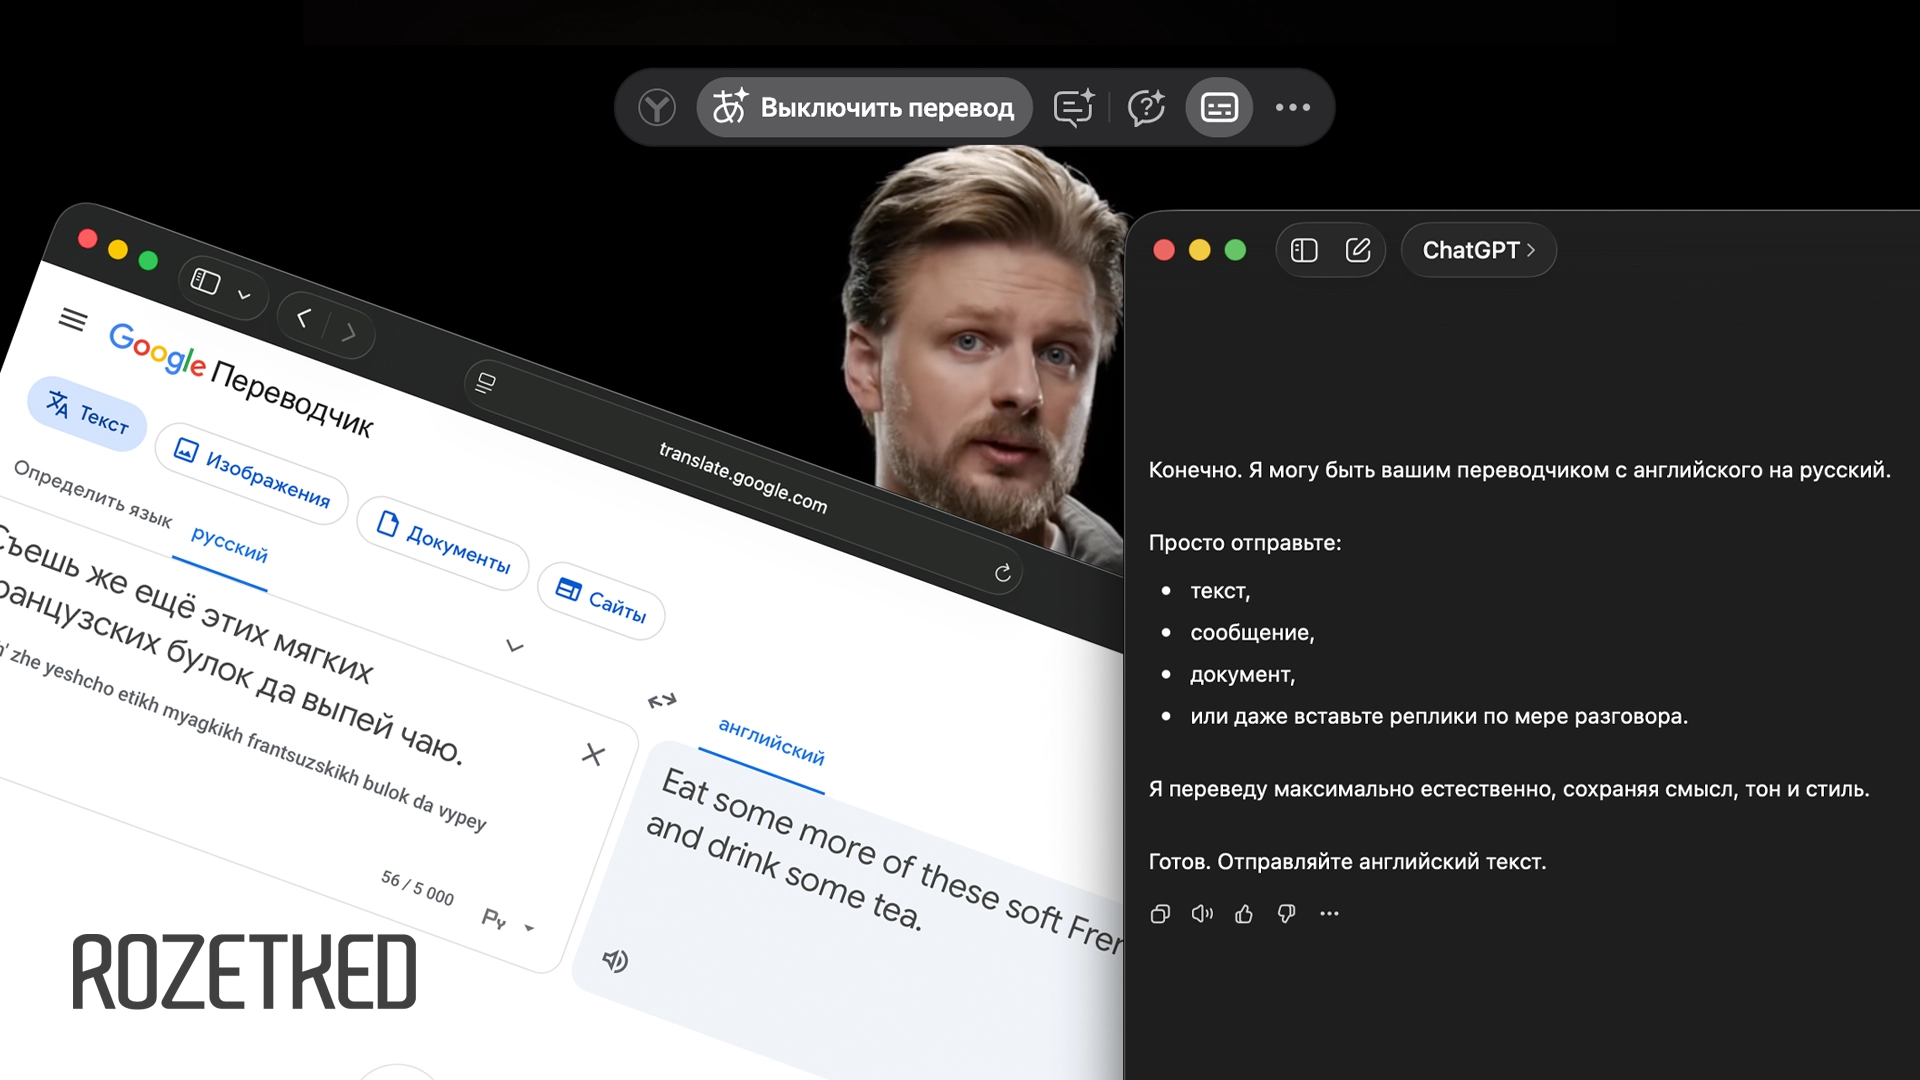
Task: Listen to the English translation speaker icon
Action: point(615,961)
